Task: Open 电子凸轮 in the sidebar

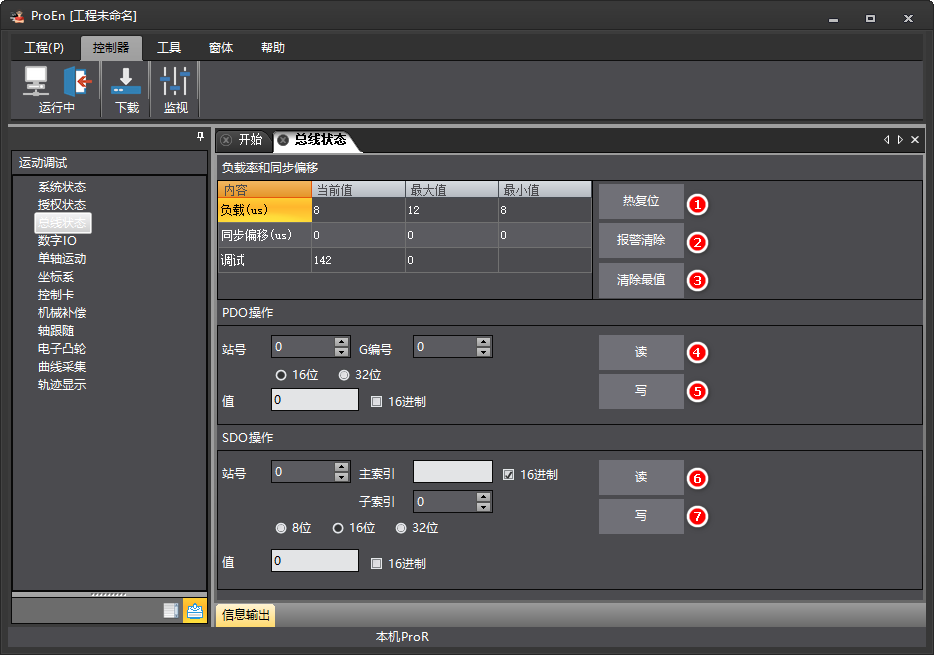Action: [x=62, y=349]
